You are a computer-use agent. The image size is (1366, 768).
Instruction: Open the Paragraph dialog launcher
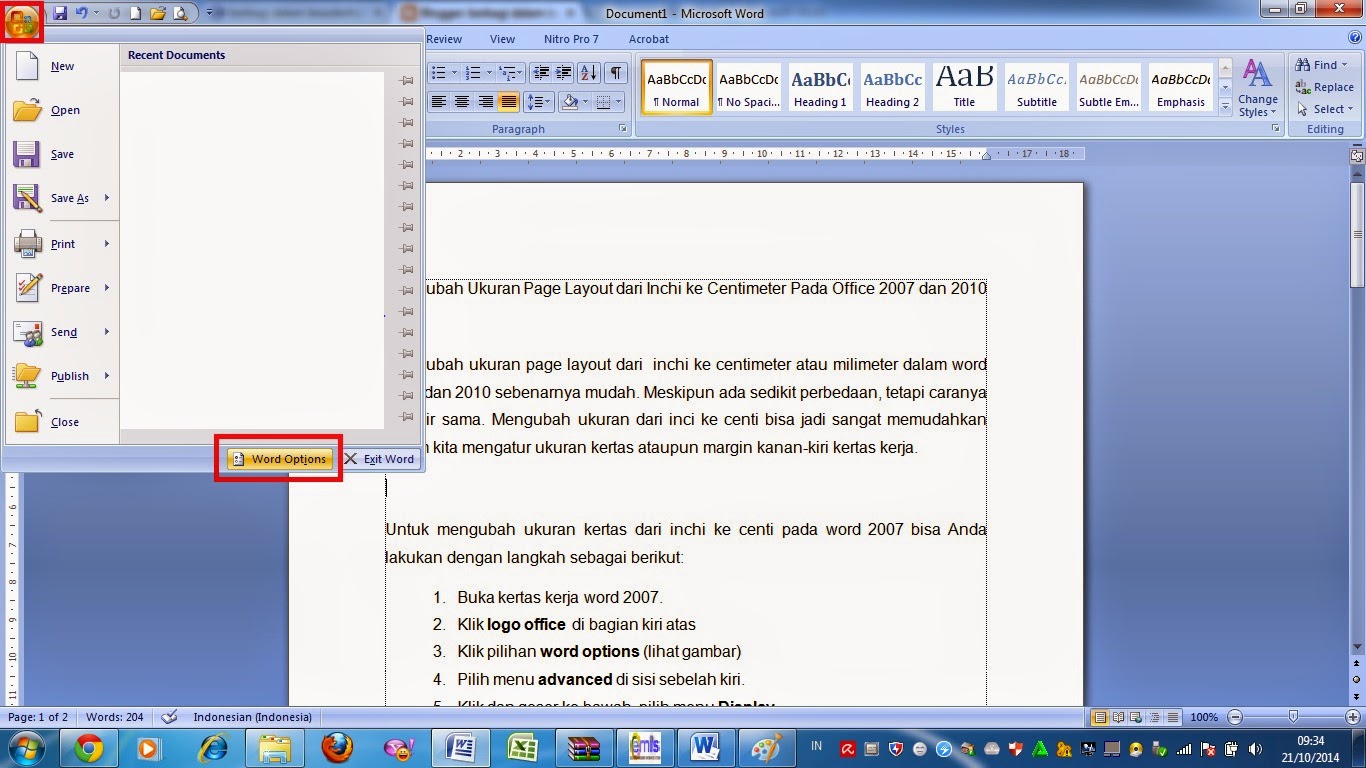tap(623, 129)
